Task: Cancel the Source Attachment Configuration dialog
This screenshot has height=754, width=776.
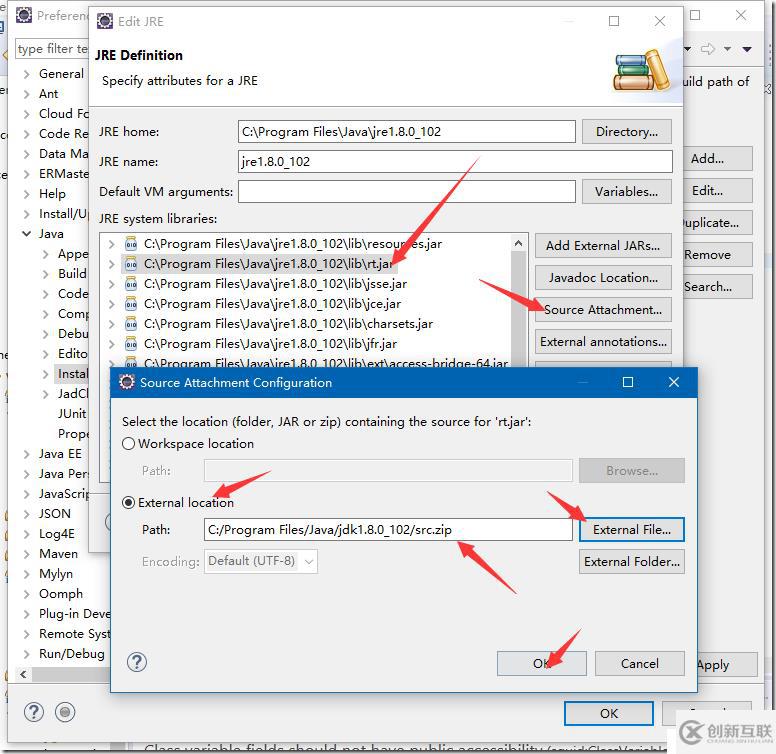Action: click(639, 663)
